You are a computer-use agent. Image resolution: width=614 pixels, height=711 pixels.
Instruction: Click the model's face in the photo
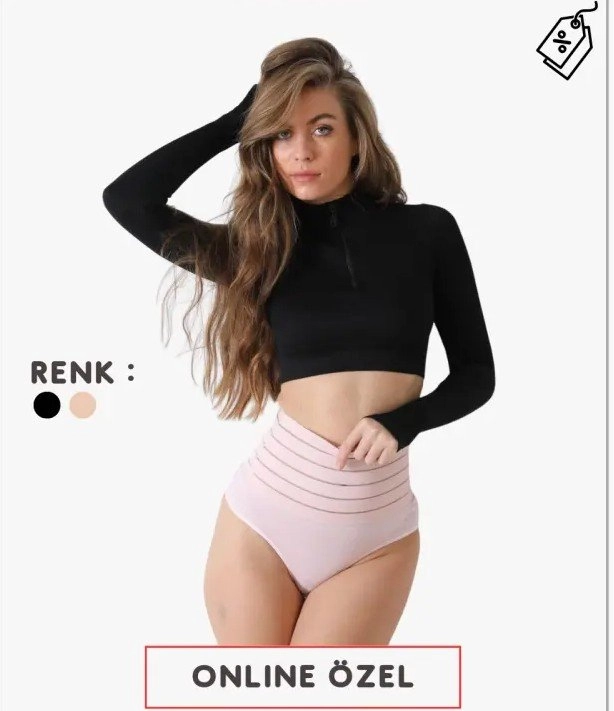coord(308,147)
